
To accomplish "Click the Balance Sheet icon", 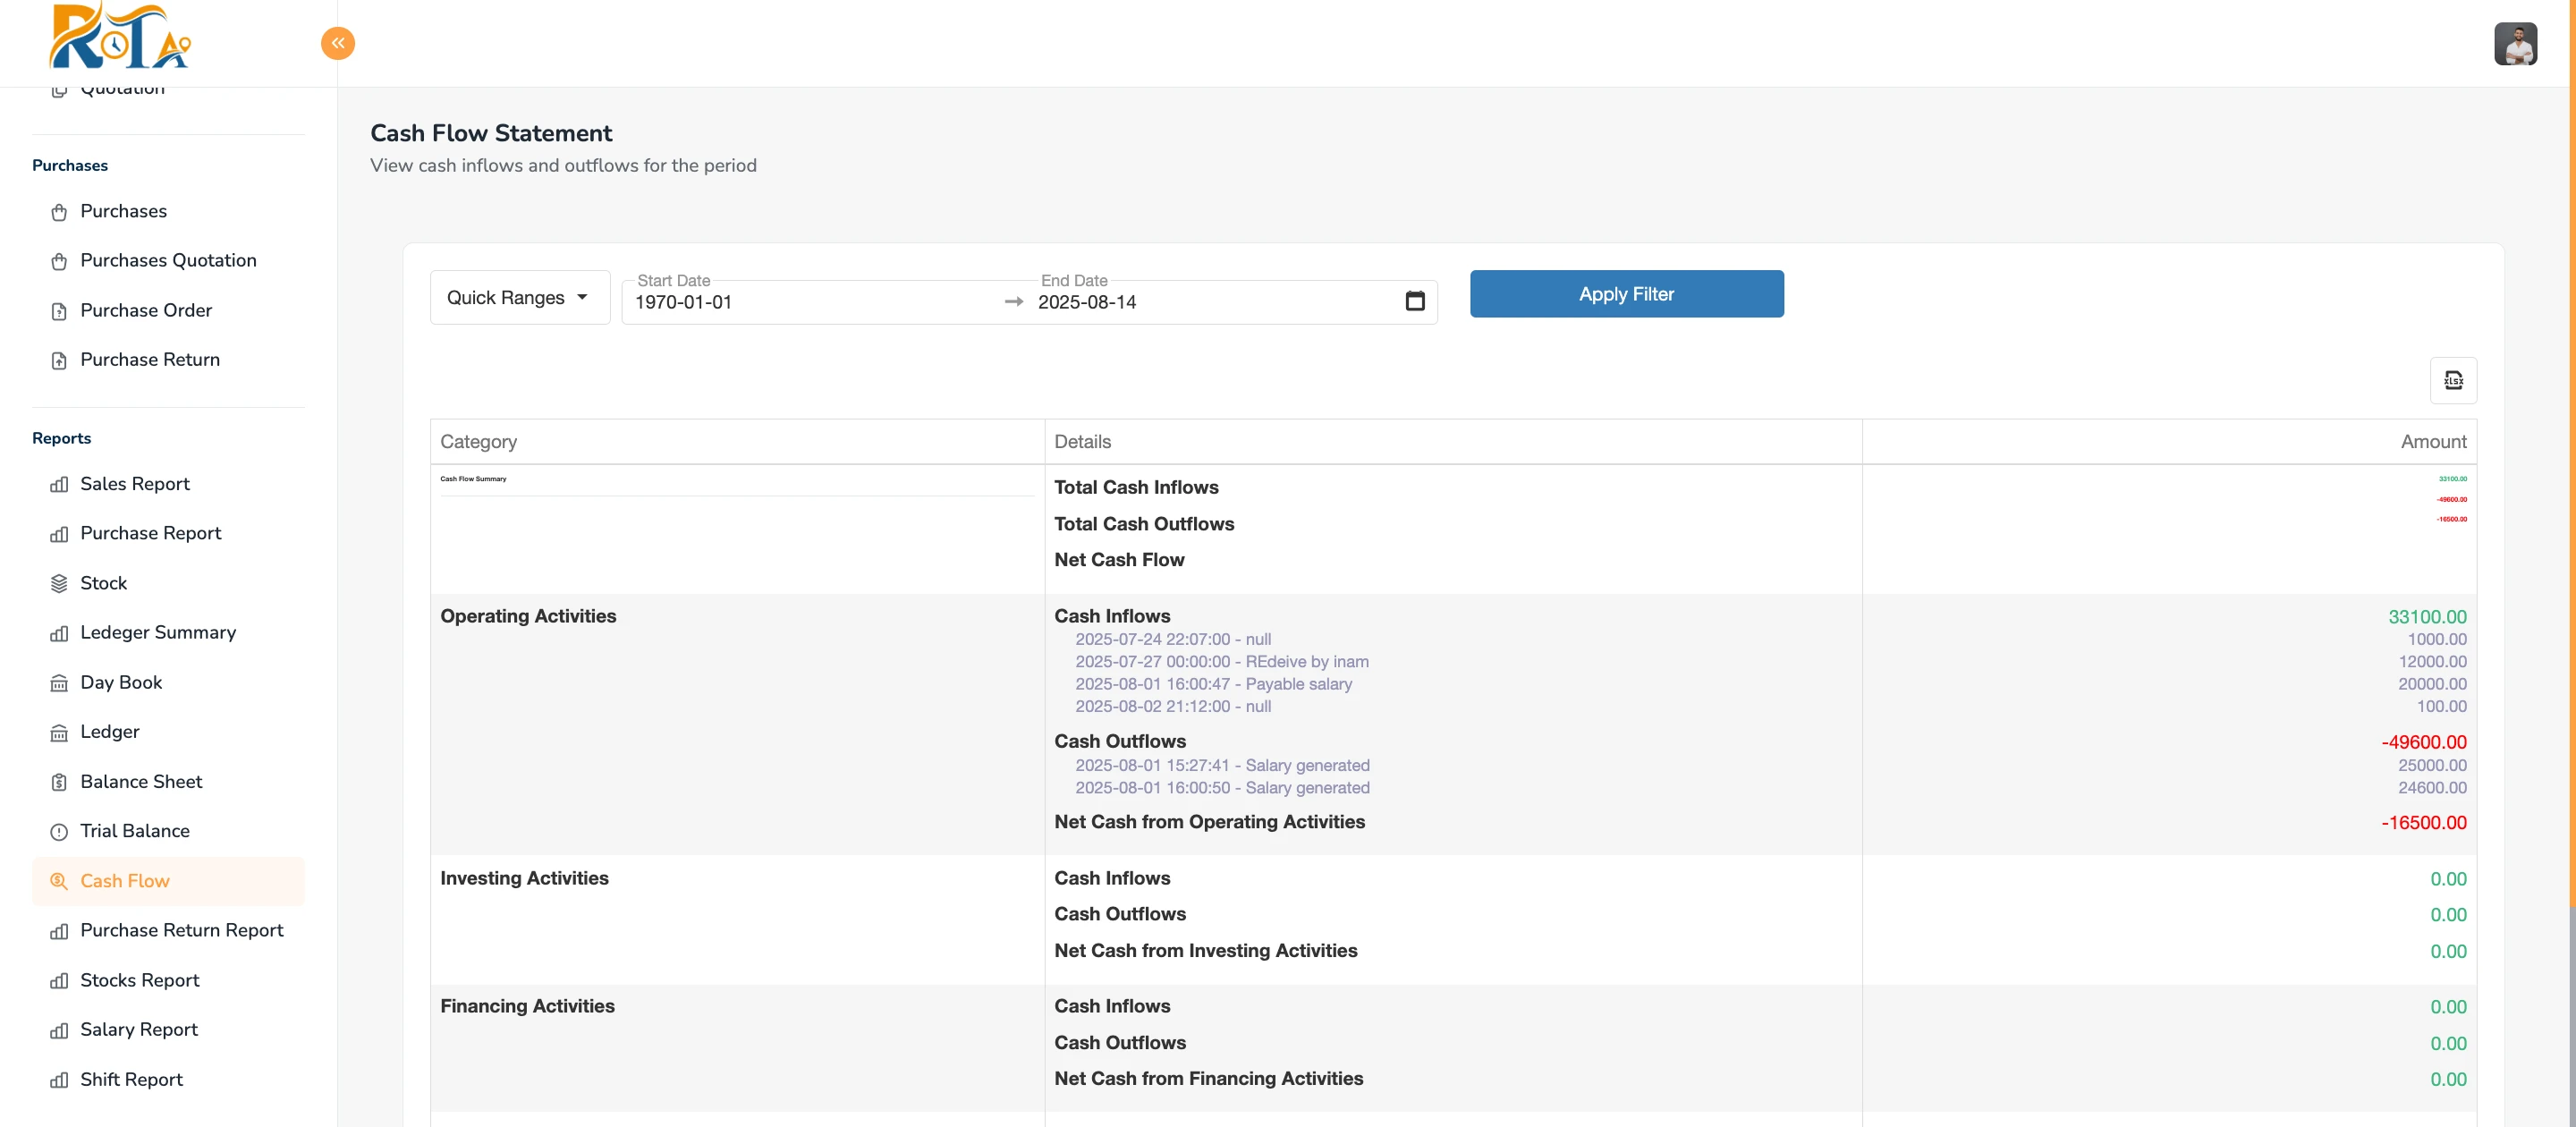I will tap(59, 782).
